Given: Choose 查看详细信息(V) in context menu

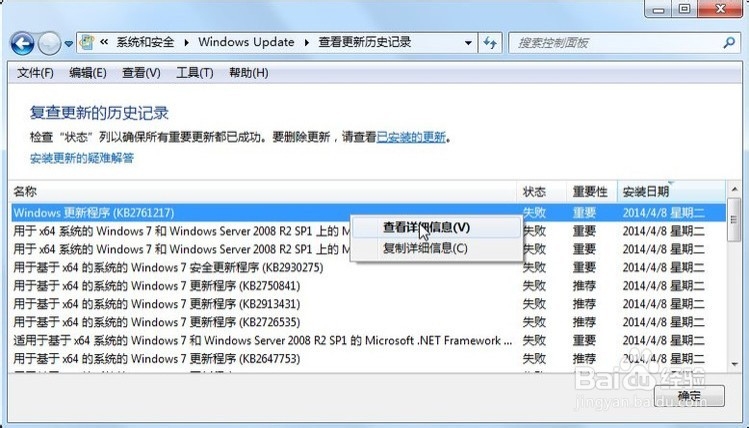Looking at the screenshot, I should point(436,227).
